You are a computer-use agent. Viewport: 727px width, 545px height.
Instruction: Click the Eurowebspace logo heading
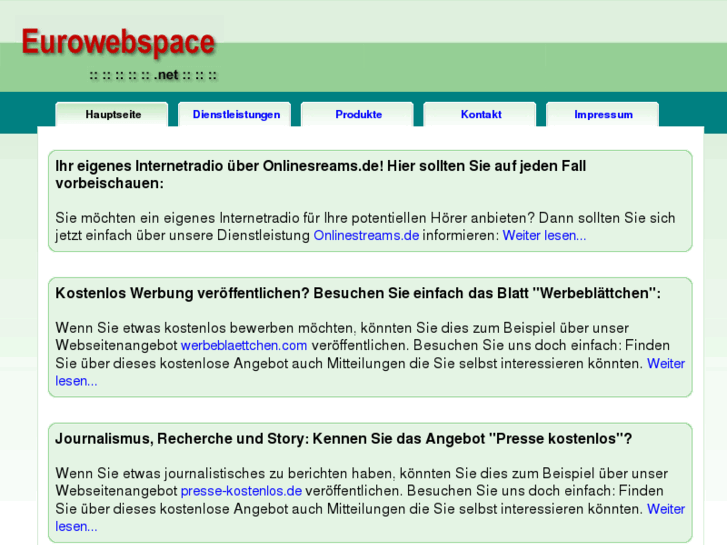point(118,42)
